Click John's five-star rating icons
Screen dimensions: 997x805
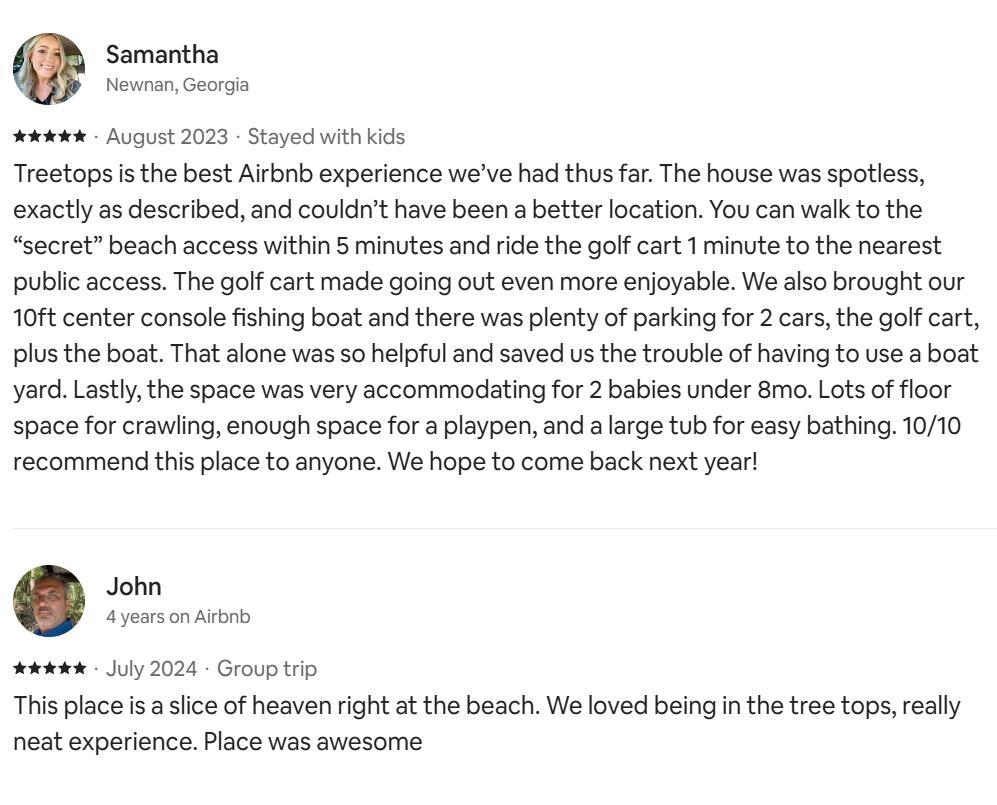pos(50,668)
